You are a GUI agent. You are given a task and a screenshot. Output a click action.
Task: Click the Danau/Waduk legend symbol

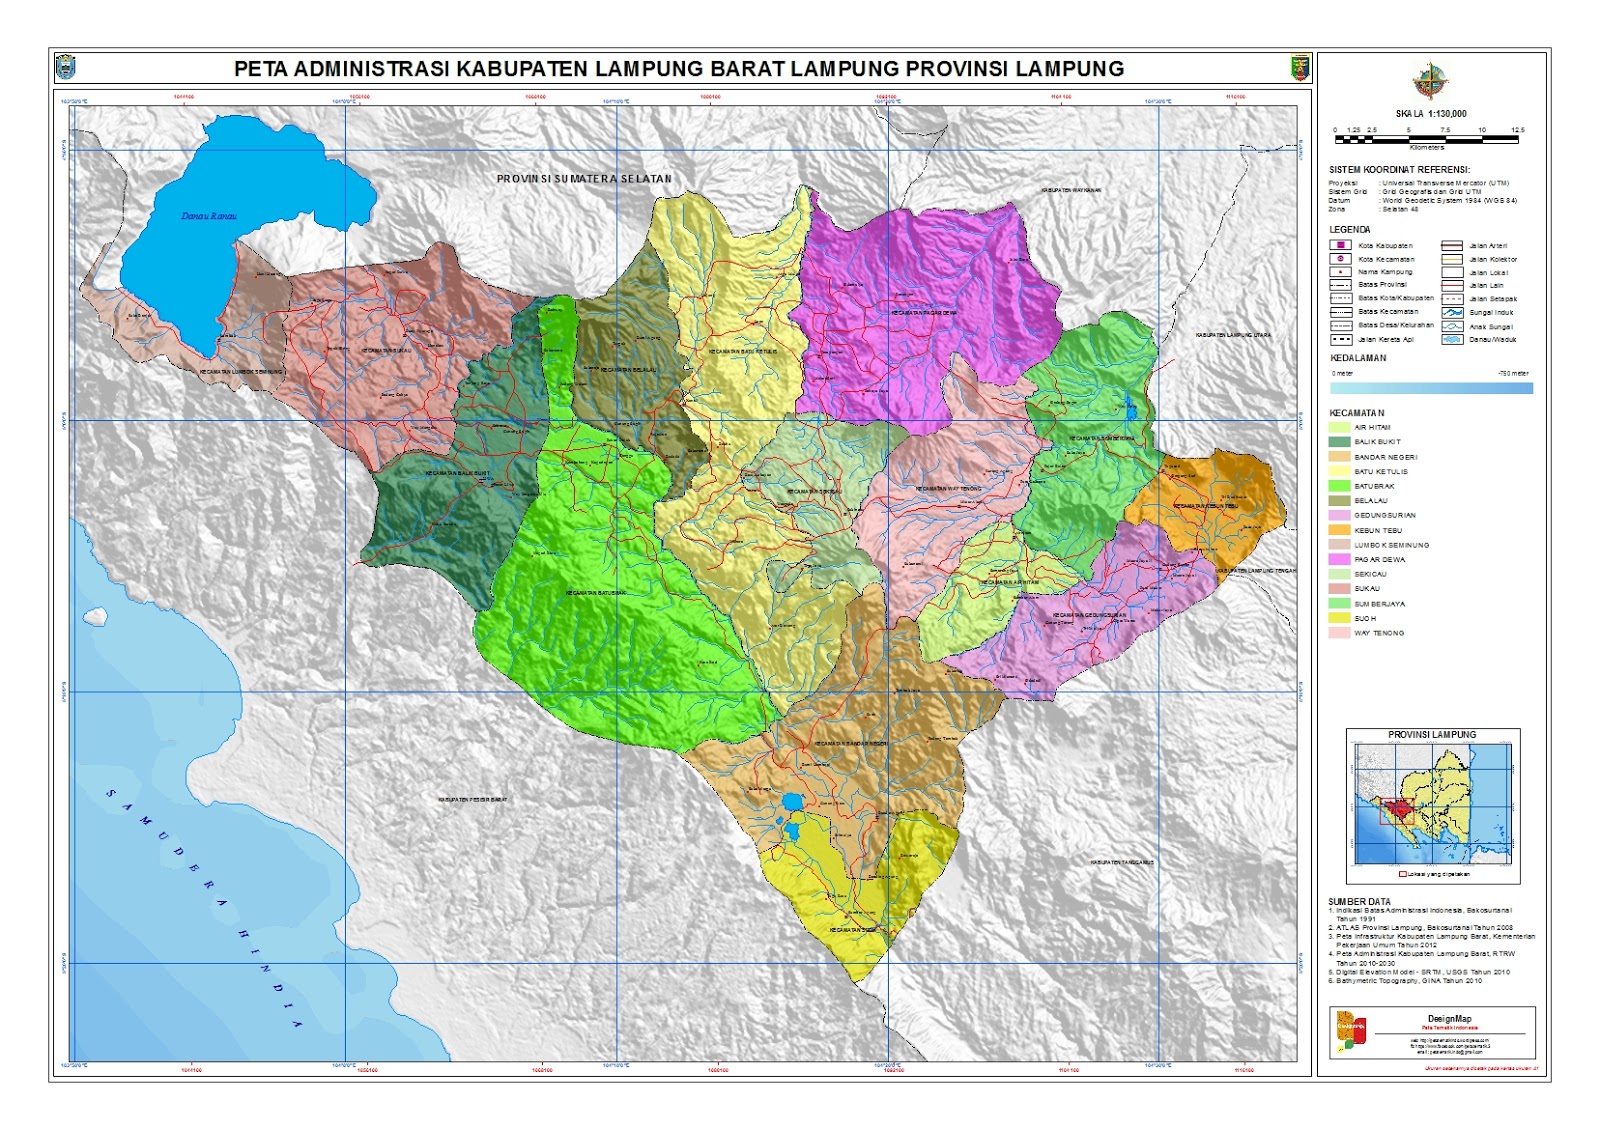(x=1452, y=340)
